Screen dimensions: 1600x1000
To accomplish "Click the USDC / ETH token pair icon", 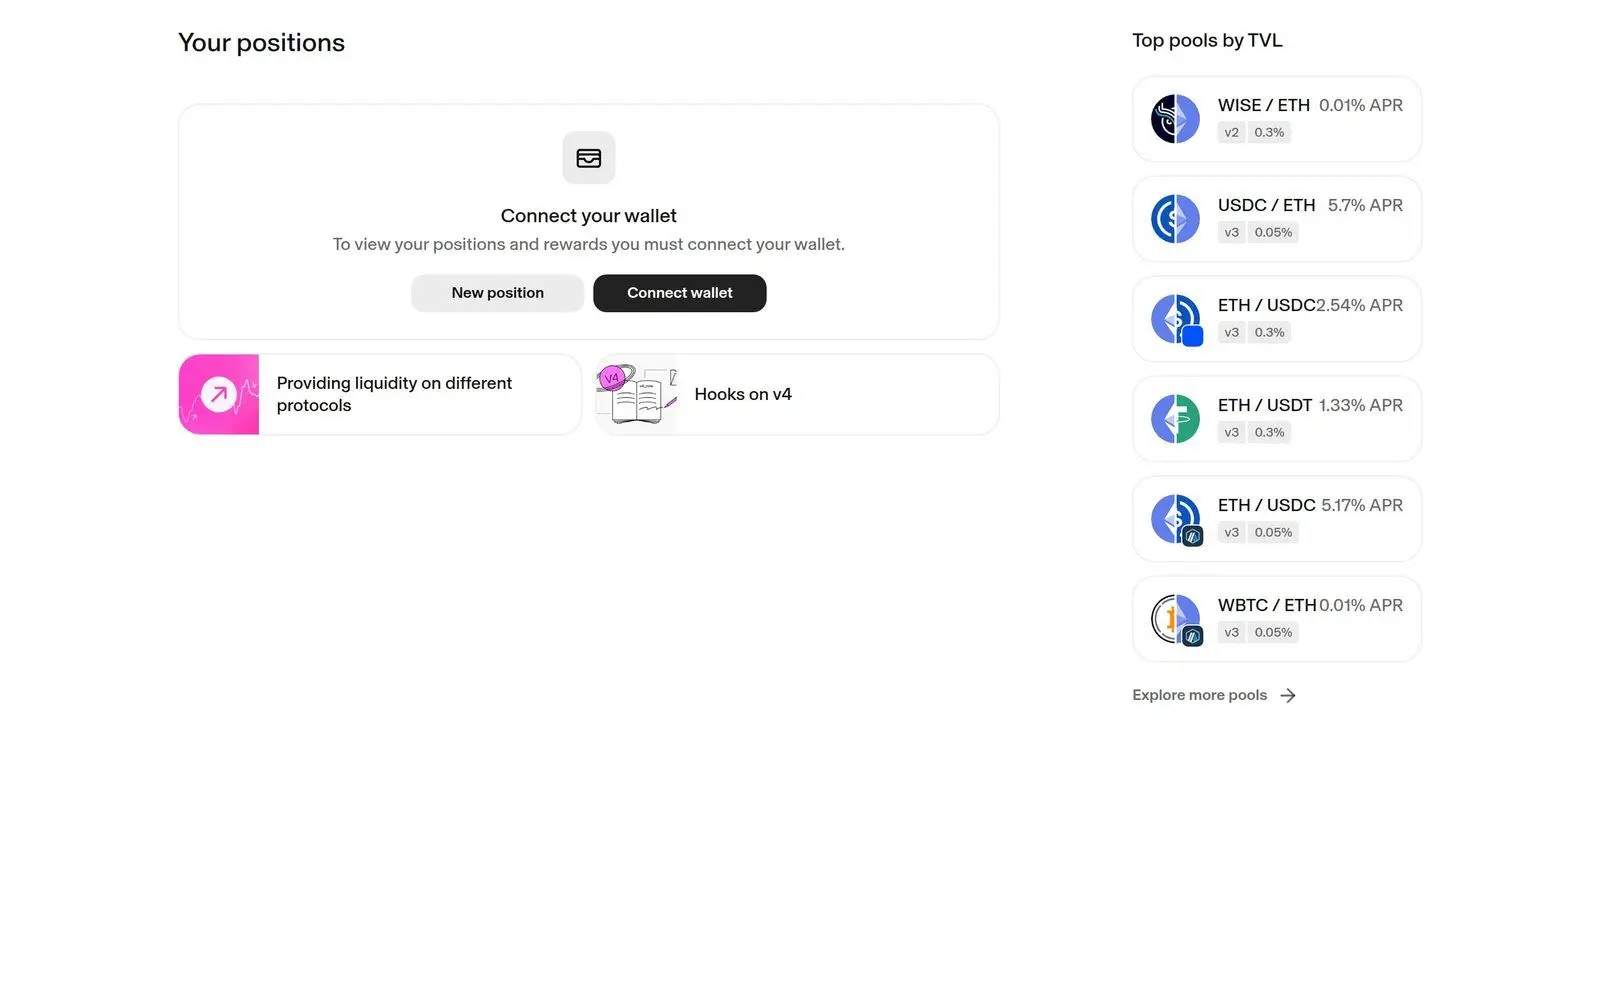I will pyautogui.click(x=1175, y=219).
